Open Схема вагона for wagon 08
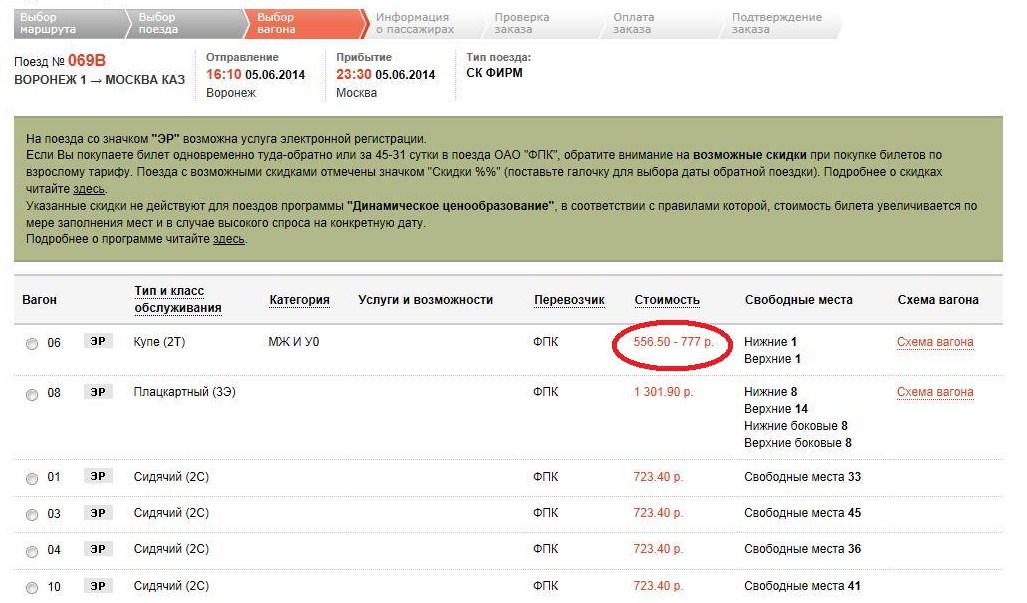This screenshot has height=603, width=1027. 934,392
